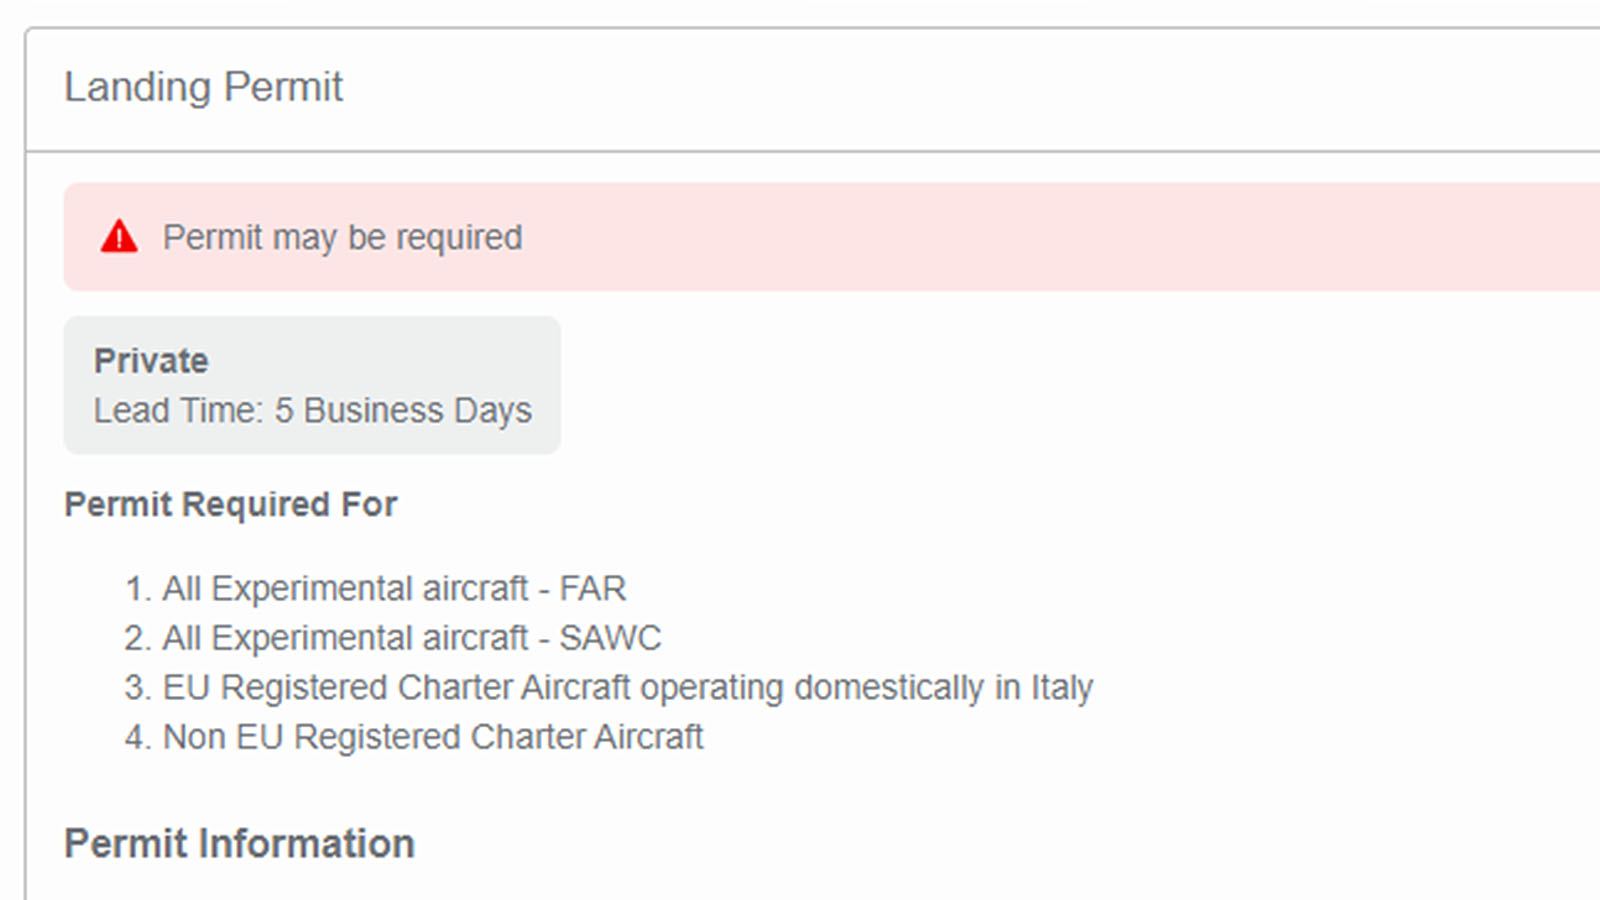1600x900 pixels.
Task: Click list number '2.' marker
Action: point(138,638)
